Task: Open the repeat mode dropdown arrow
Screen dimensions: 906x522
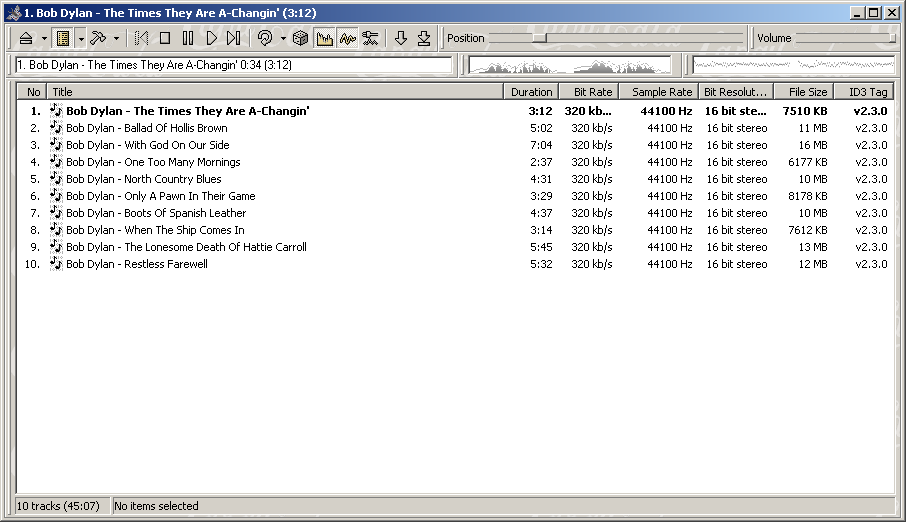Action: (283, 39)
